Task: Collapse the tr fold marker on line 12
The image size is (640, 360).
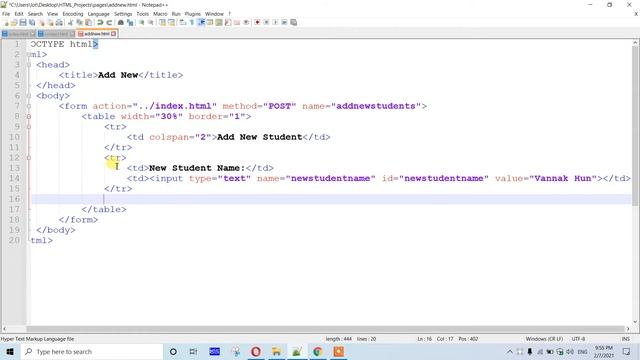Action: [29, 158]
